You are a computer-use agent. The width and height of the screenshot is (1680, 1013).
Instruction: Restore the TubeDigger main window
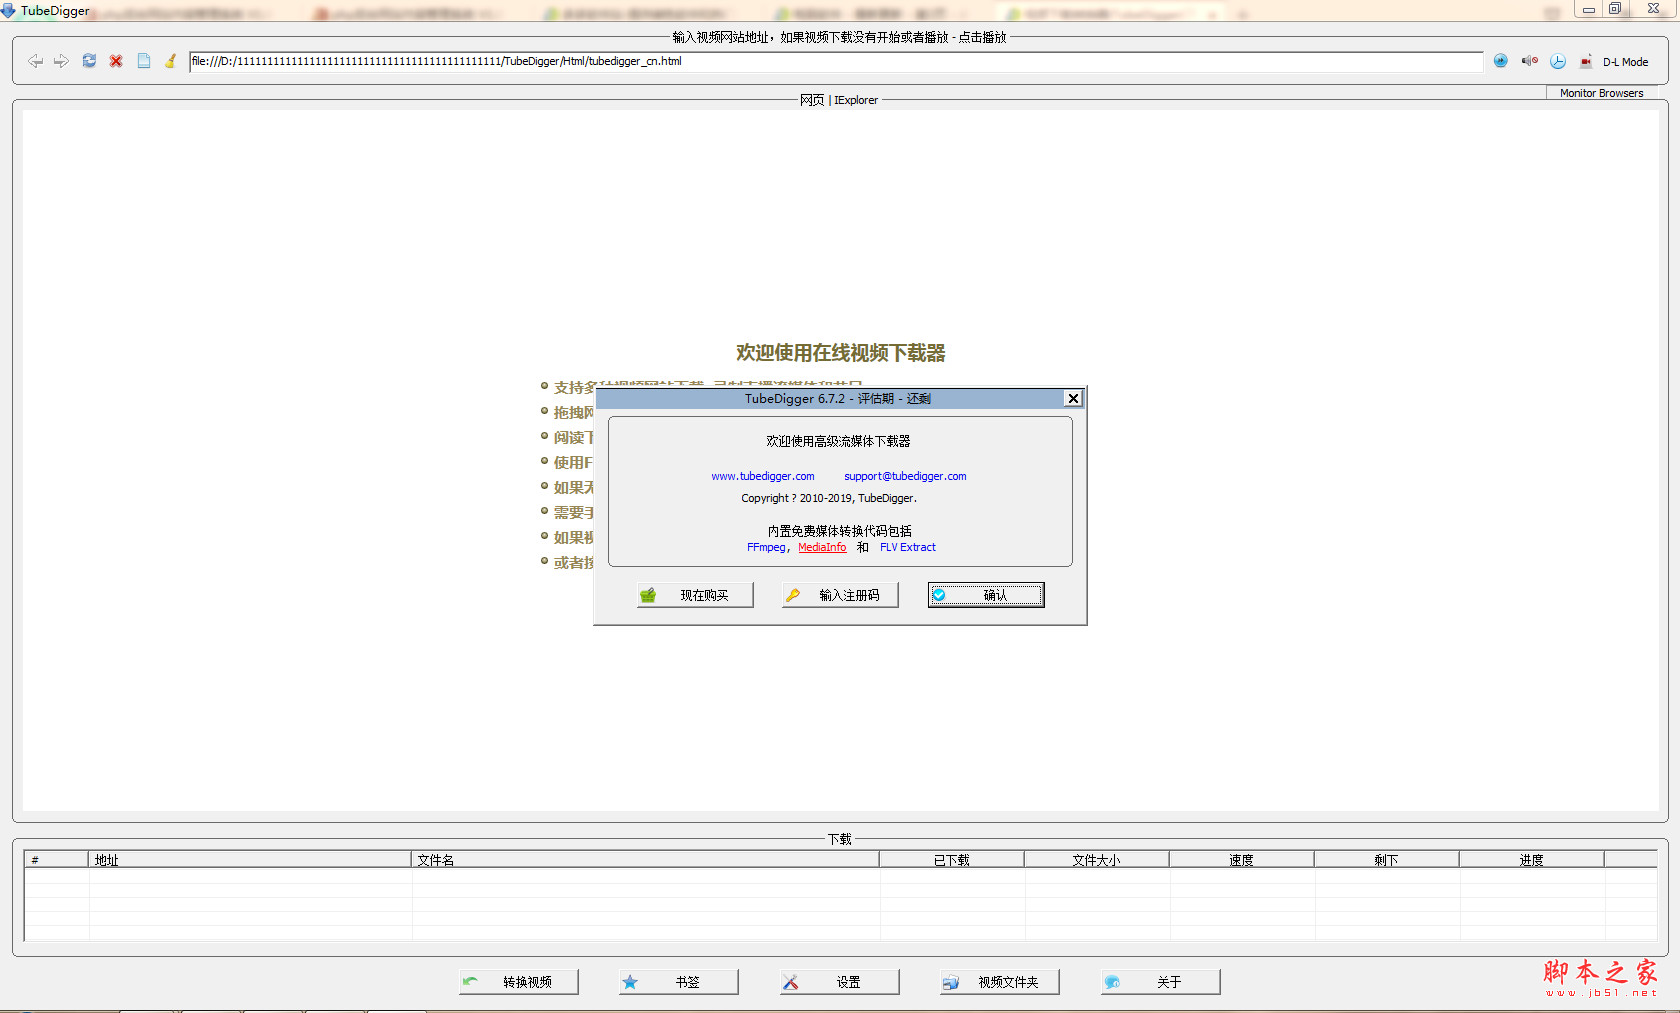coord(1615,9)
